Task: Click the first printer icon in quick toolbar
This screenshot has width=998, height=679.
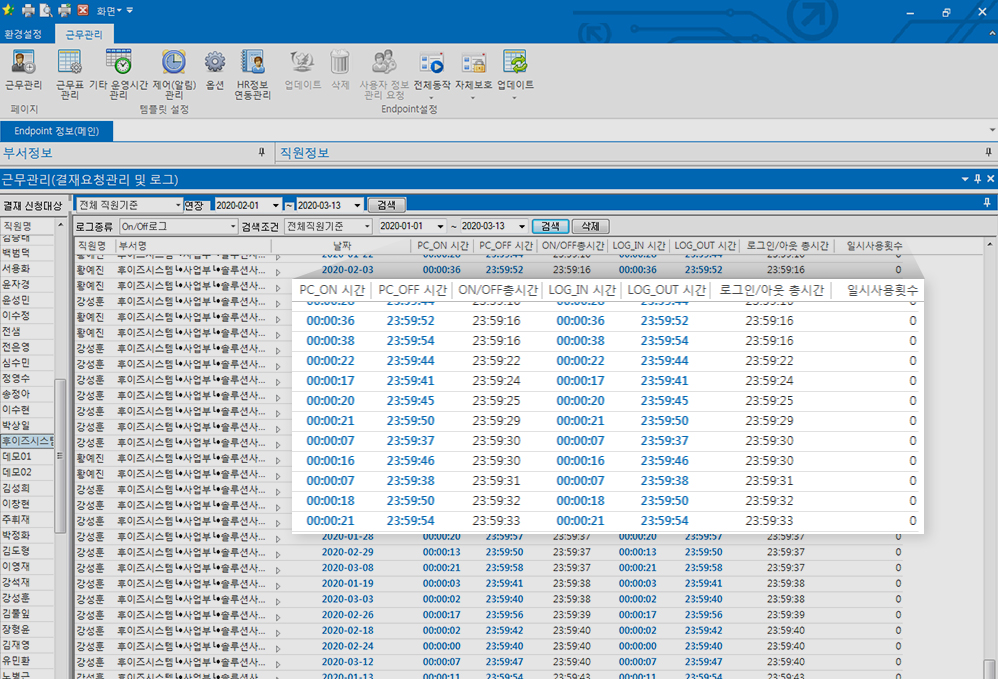Action: coord(29,10)
